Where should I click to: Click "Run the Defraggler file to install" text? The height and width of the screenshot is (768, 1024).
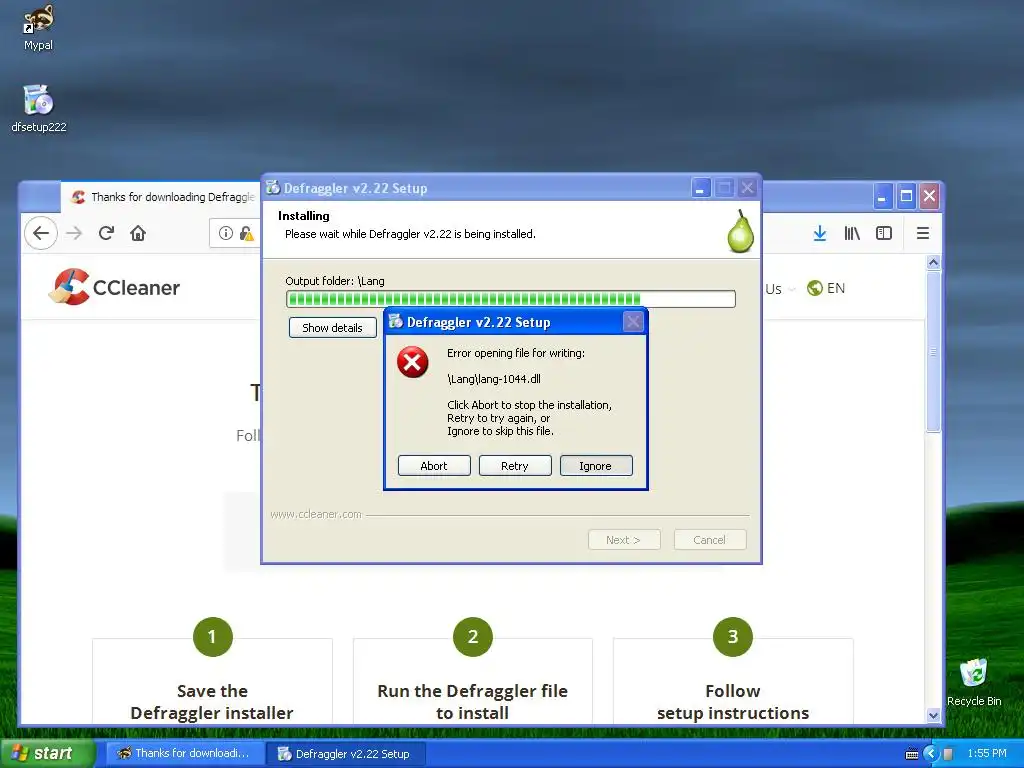(x=473, y=702)
